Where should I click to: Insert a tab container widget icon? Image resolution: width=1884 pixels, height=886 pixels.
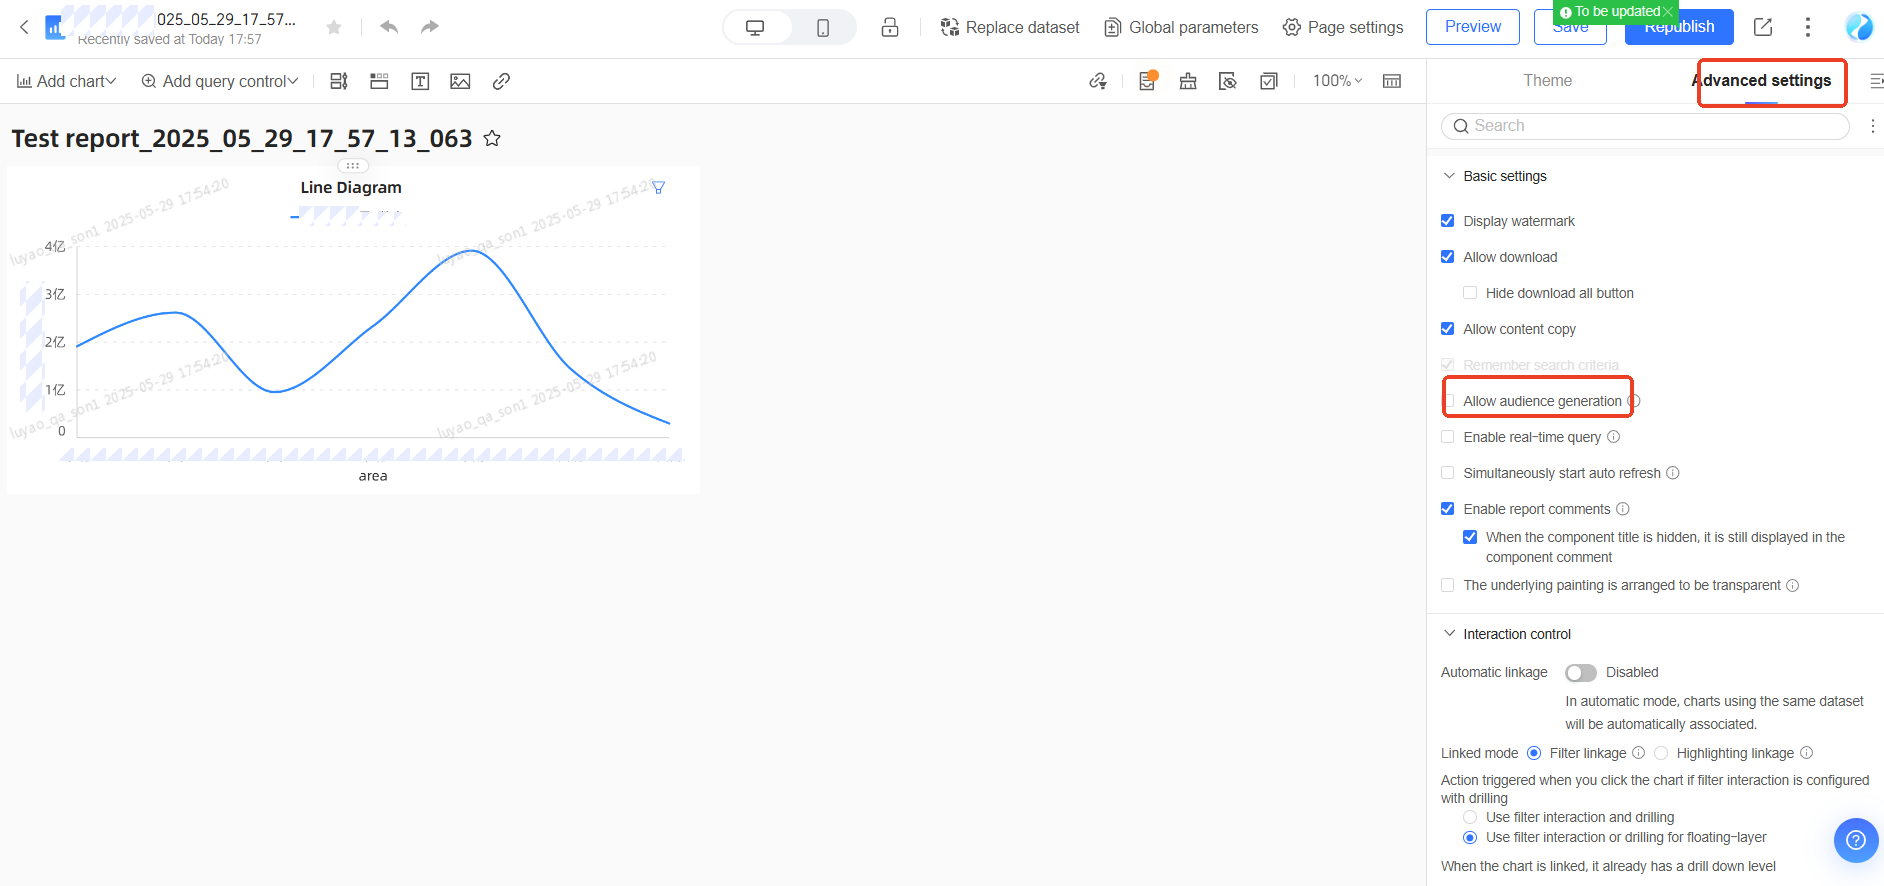pos(379,81)
